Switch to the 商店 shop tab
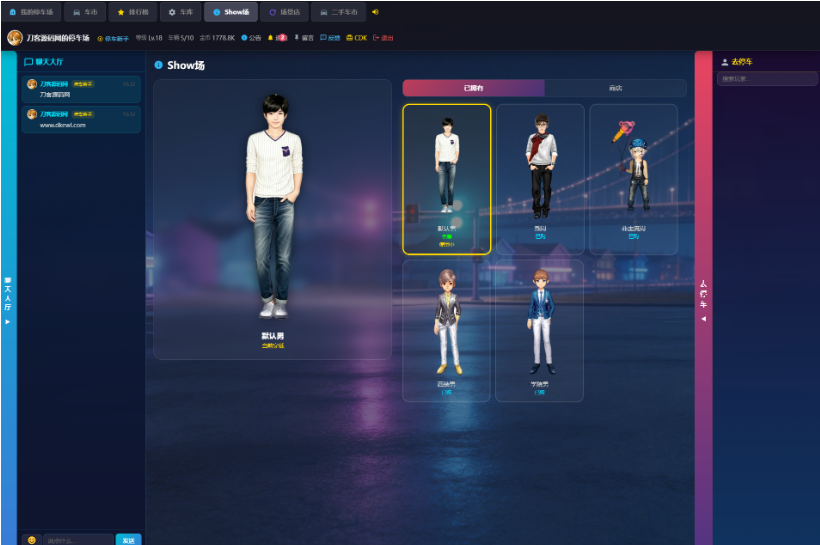Viewport: 820px width, 545px height. (616, 88)
